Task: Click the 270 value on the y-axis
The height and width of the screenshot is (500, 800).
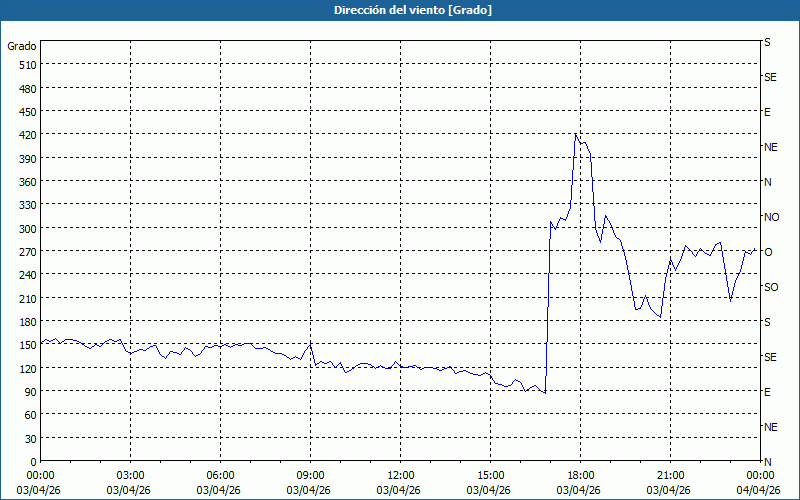Action: tap(25, 252)
